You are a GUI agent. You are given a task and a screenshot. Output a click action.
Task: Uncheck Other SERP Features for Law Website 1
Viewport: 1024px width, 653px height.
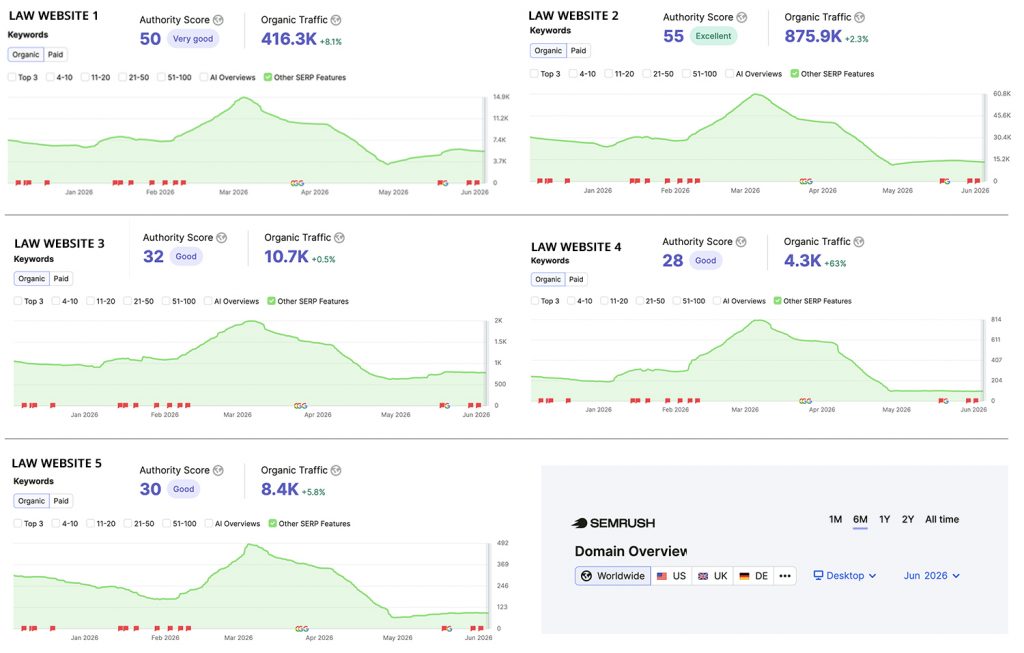[268, 77]
